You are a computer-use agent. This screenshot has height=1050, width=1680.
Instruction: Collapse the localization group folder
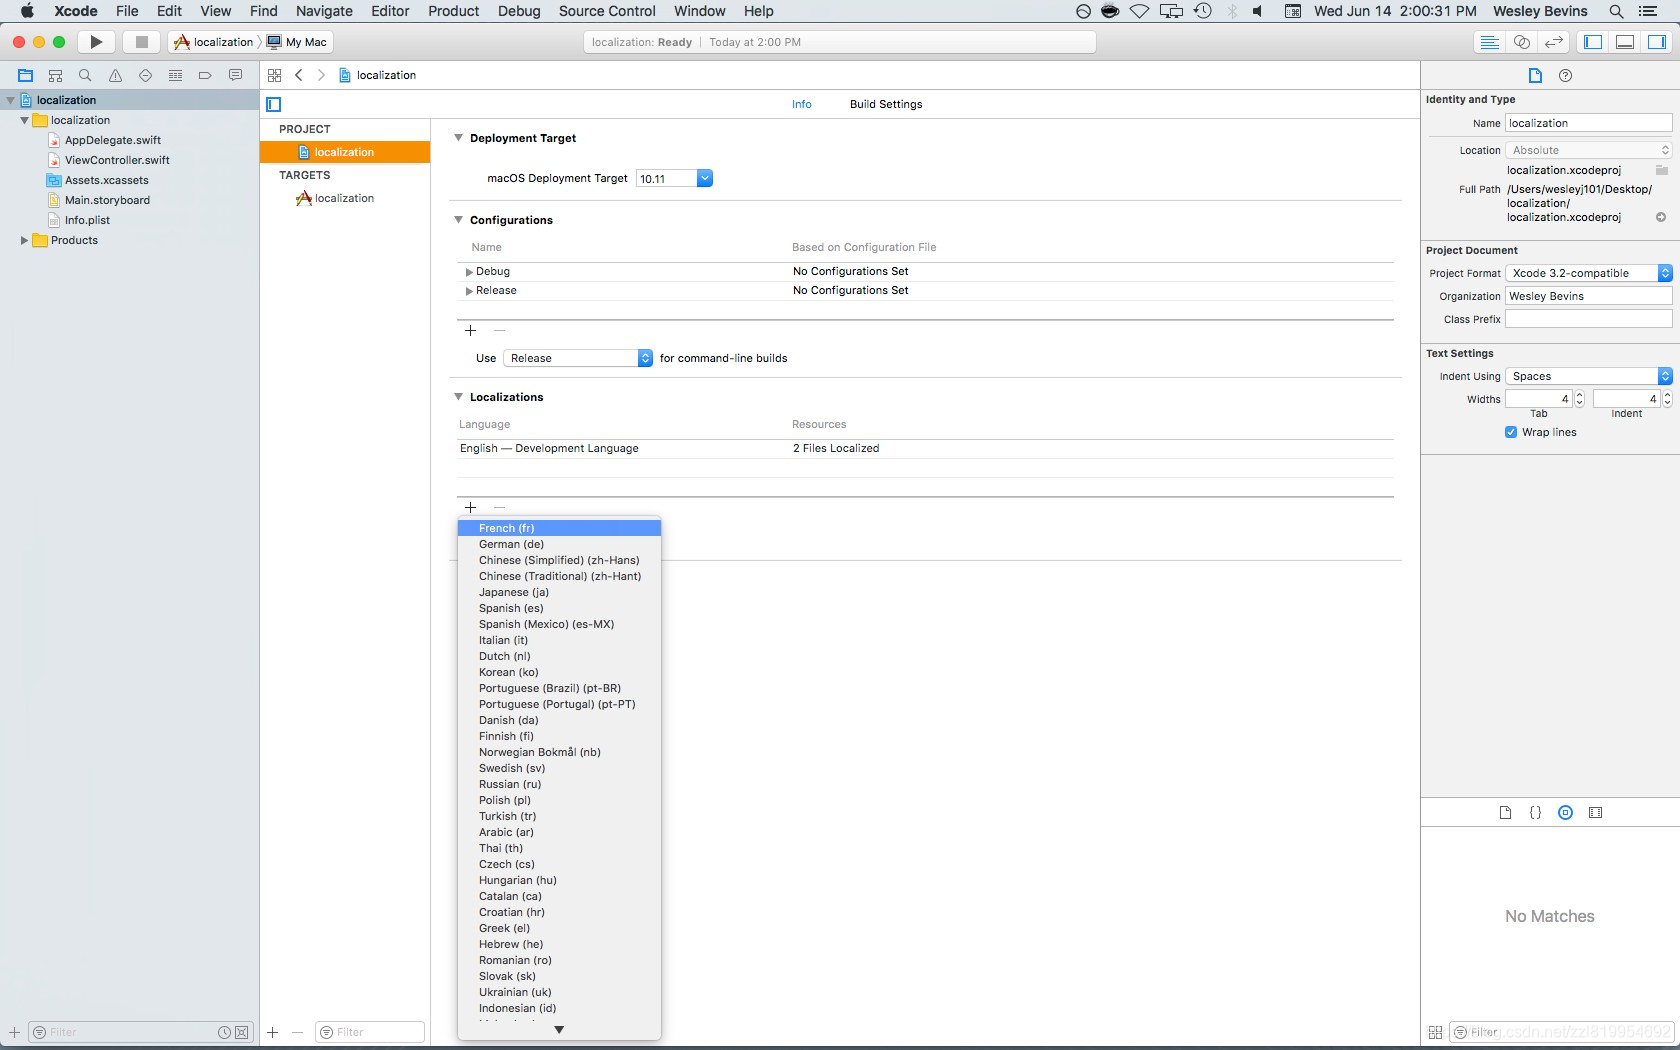pos(24,120)
